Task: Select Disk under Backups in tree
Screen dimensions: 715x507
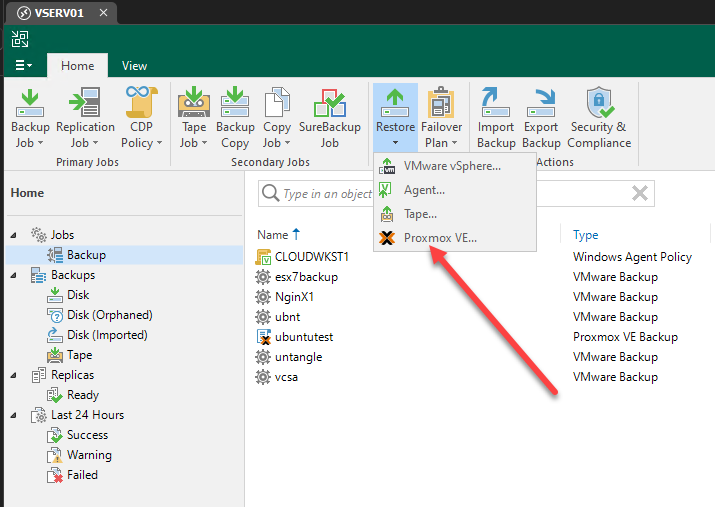Action: (78, 295)
